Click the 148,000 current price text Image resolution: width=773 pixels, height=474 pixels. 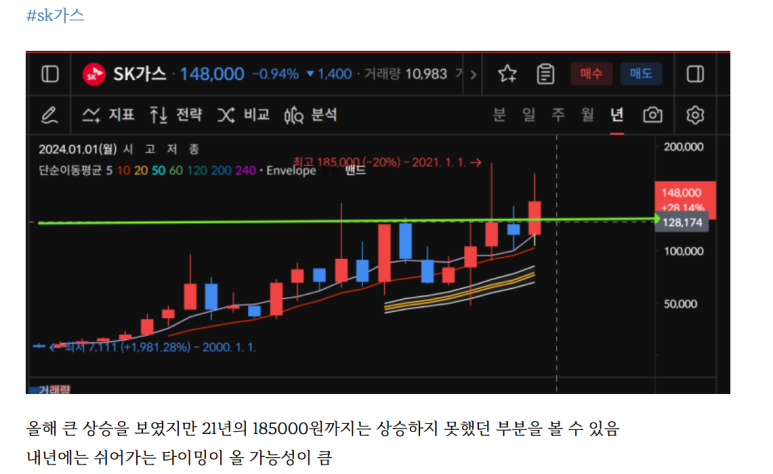pyautogui.click(x=212, y=74)
